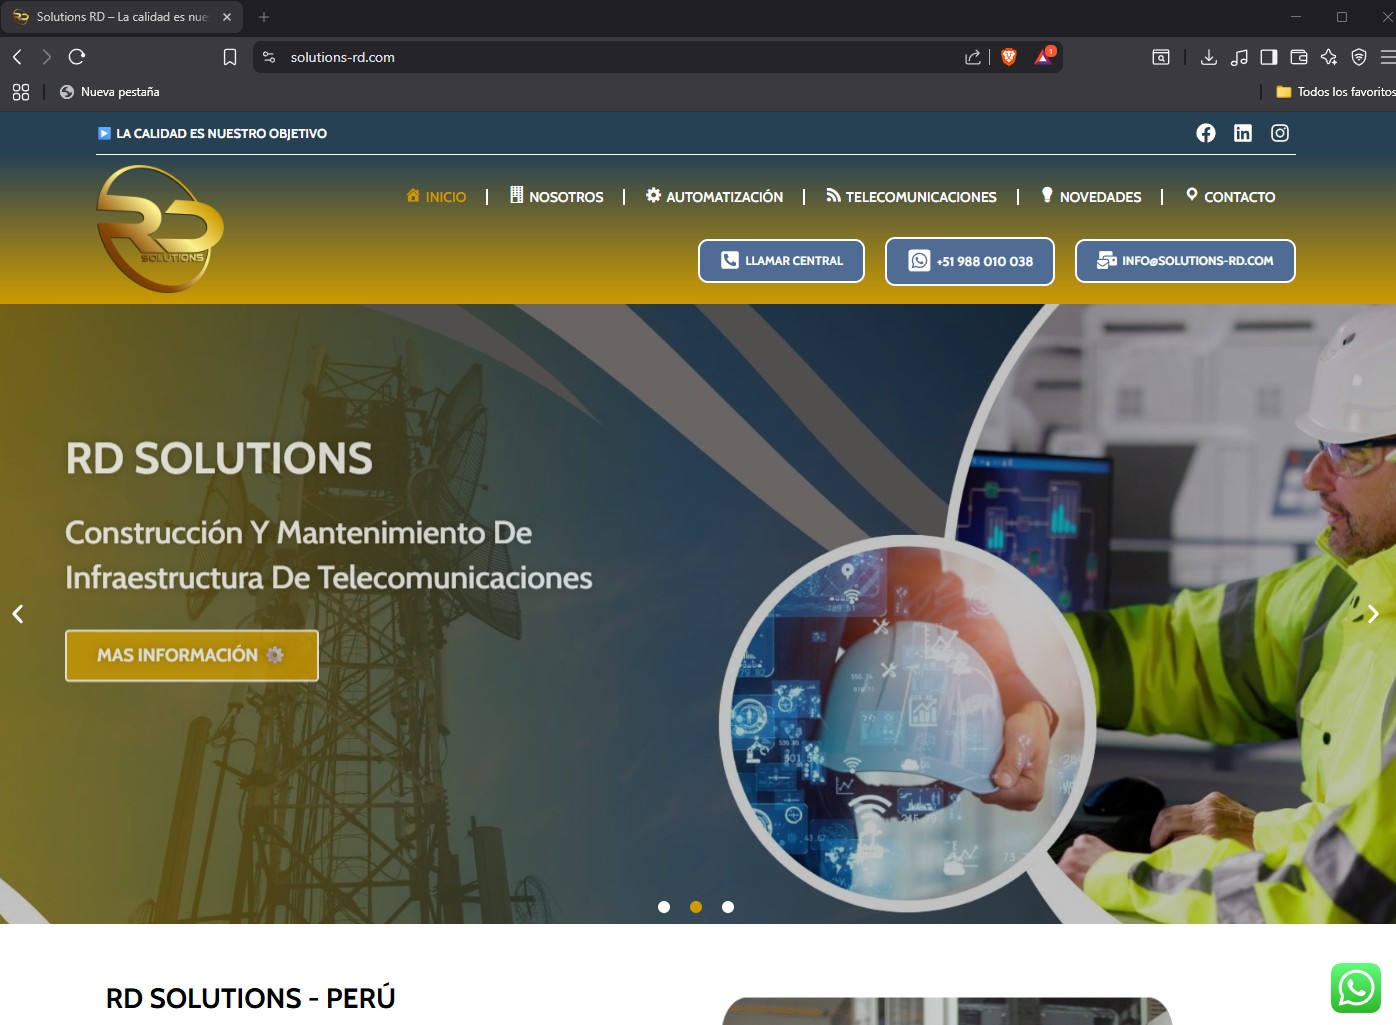1396x1025 pixels.
Task: Click the find-in-page toolbar icon
Action: coord(1161,57)
